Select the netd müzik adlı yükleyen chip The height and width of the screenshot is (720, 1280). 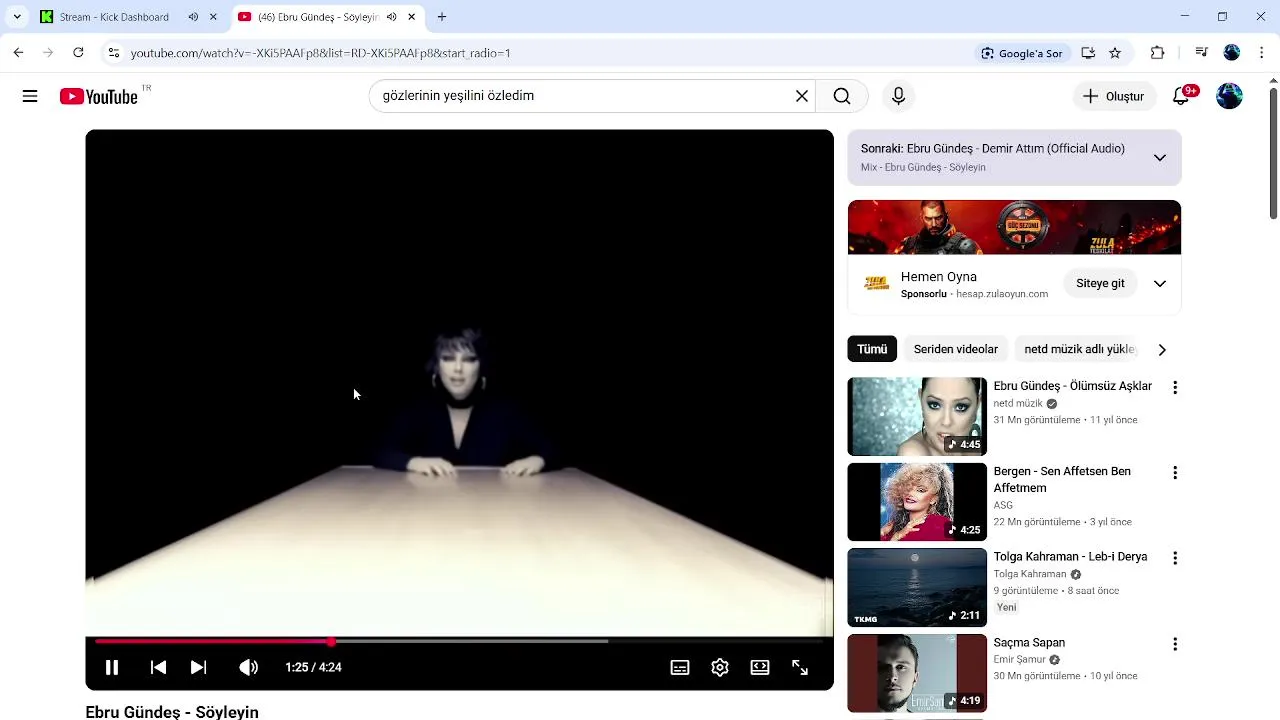click(x=1079, y=349)
